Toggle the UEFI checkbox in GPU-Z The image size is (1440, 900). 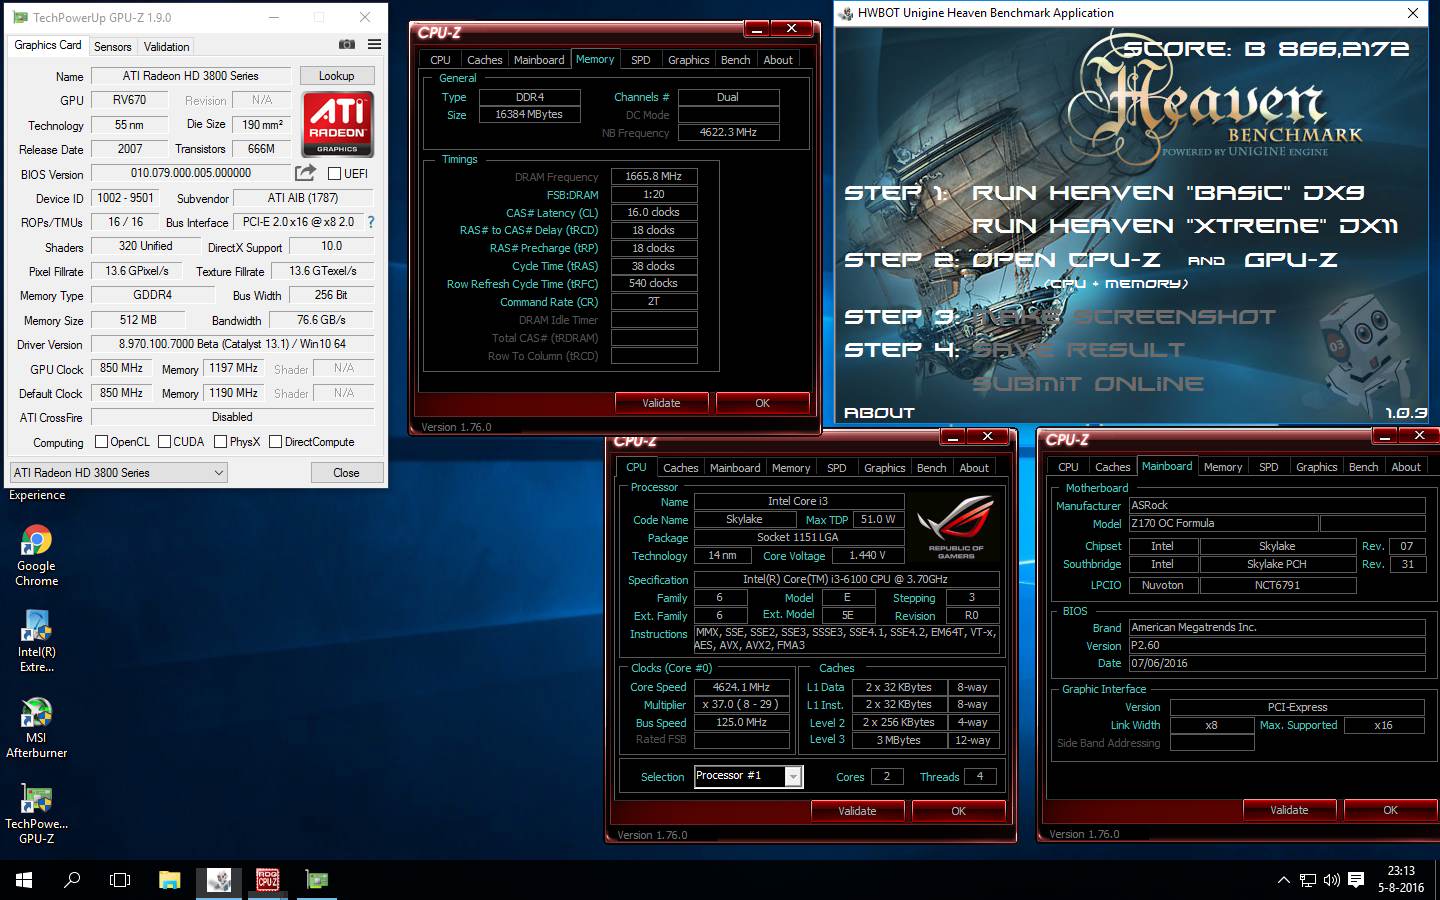click(335, 173)
